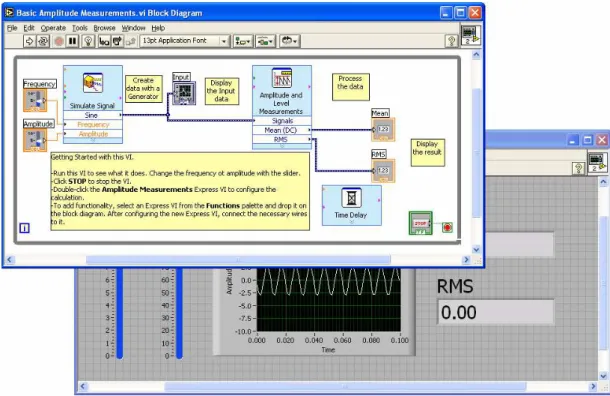The height and width of the screenshot is (396, 610).
Task: Expand Amplitude and Level Measurements bottom handle
Action: click(x=282, y=146)
